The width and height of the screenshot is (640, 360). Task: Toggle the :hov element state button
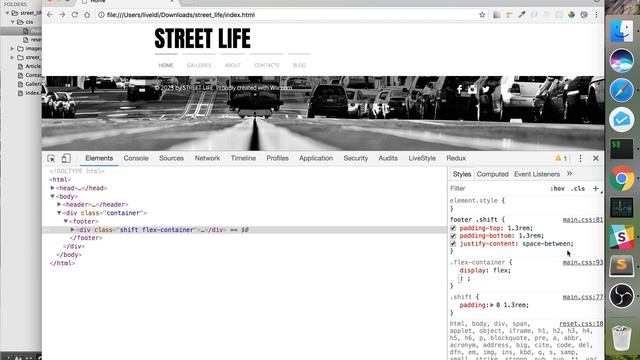pos(558,189)
